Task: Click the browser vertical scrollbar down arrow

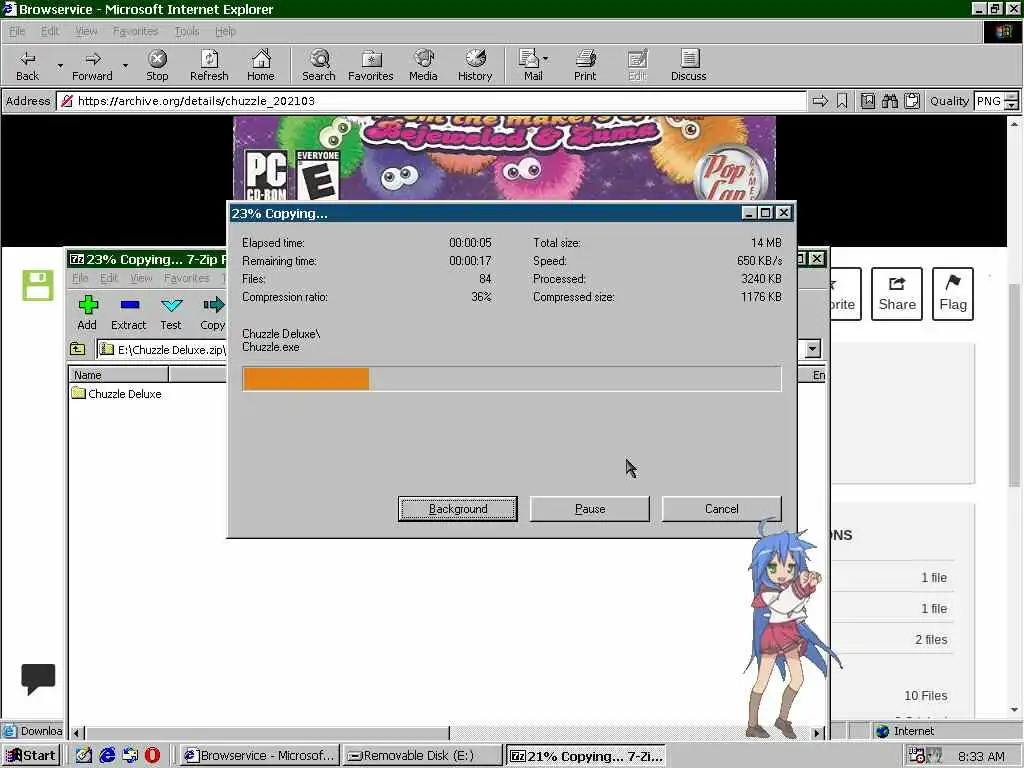Action: [1014, 709]
